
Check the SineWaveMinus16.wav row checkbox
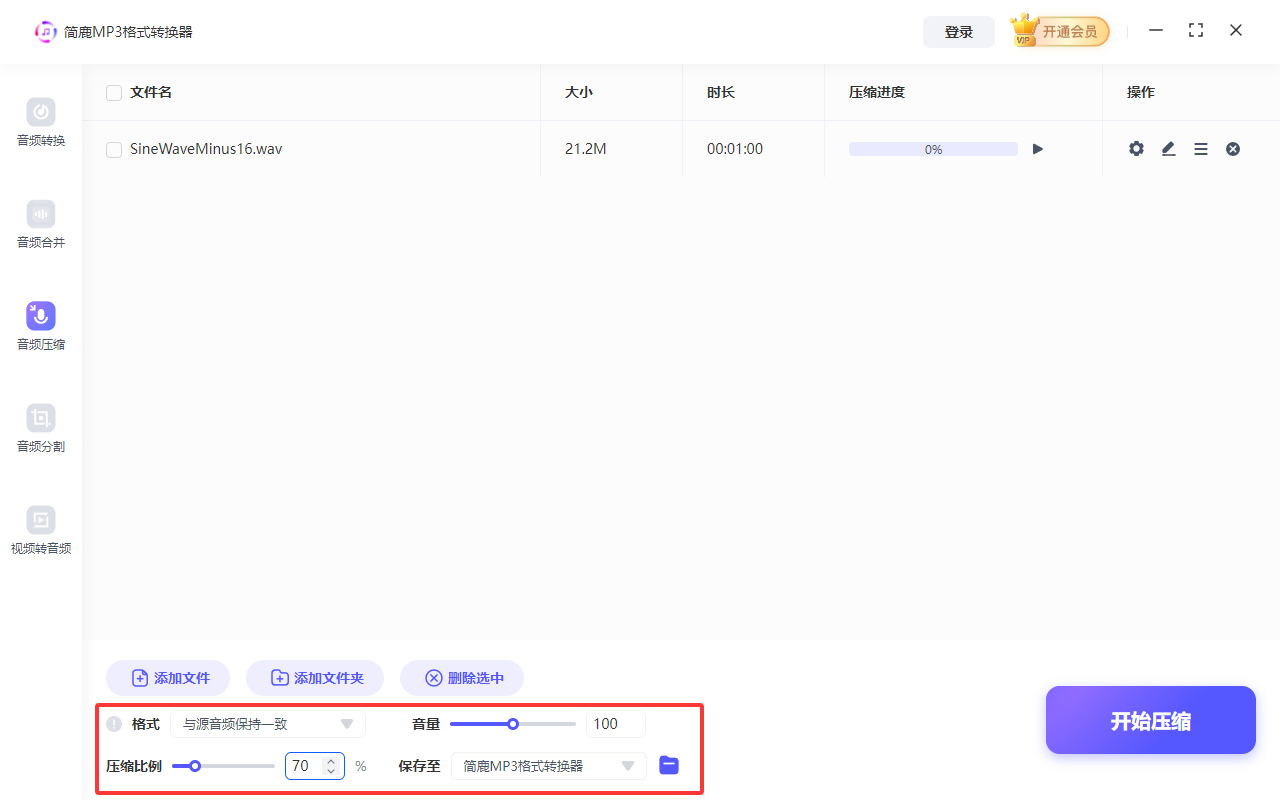[x=113, y=148]
